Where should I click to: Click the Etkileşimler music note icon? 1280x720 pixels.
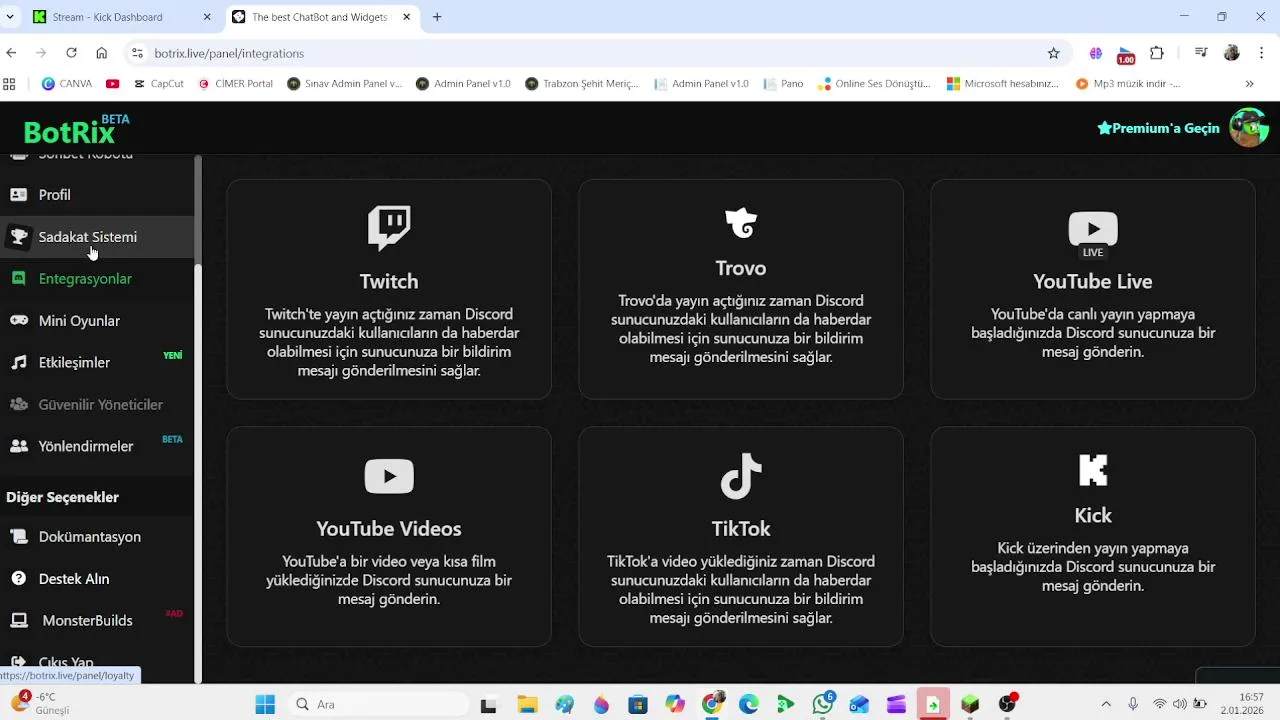click(19, 363)
